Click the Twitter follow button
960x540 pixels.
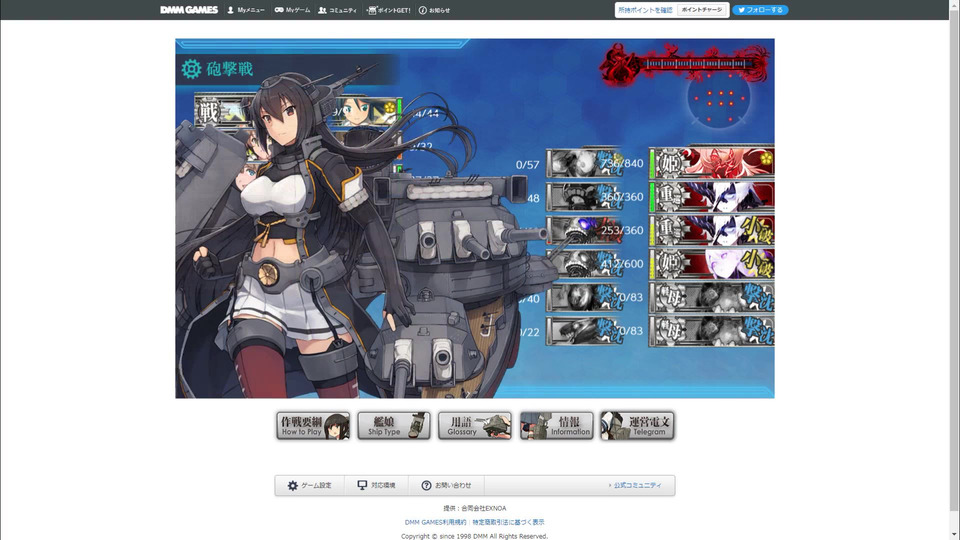click(x=760, y=10)
